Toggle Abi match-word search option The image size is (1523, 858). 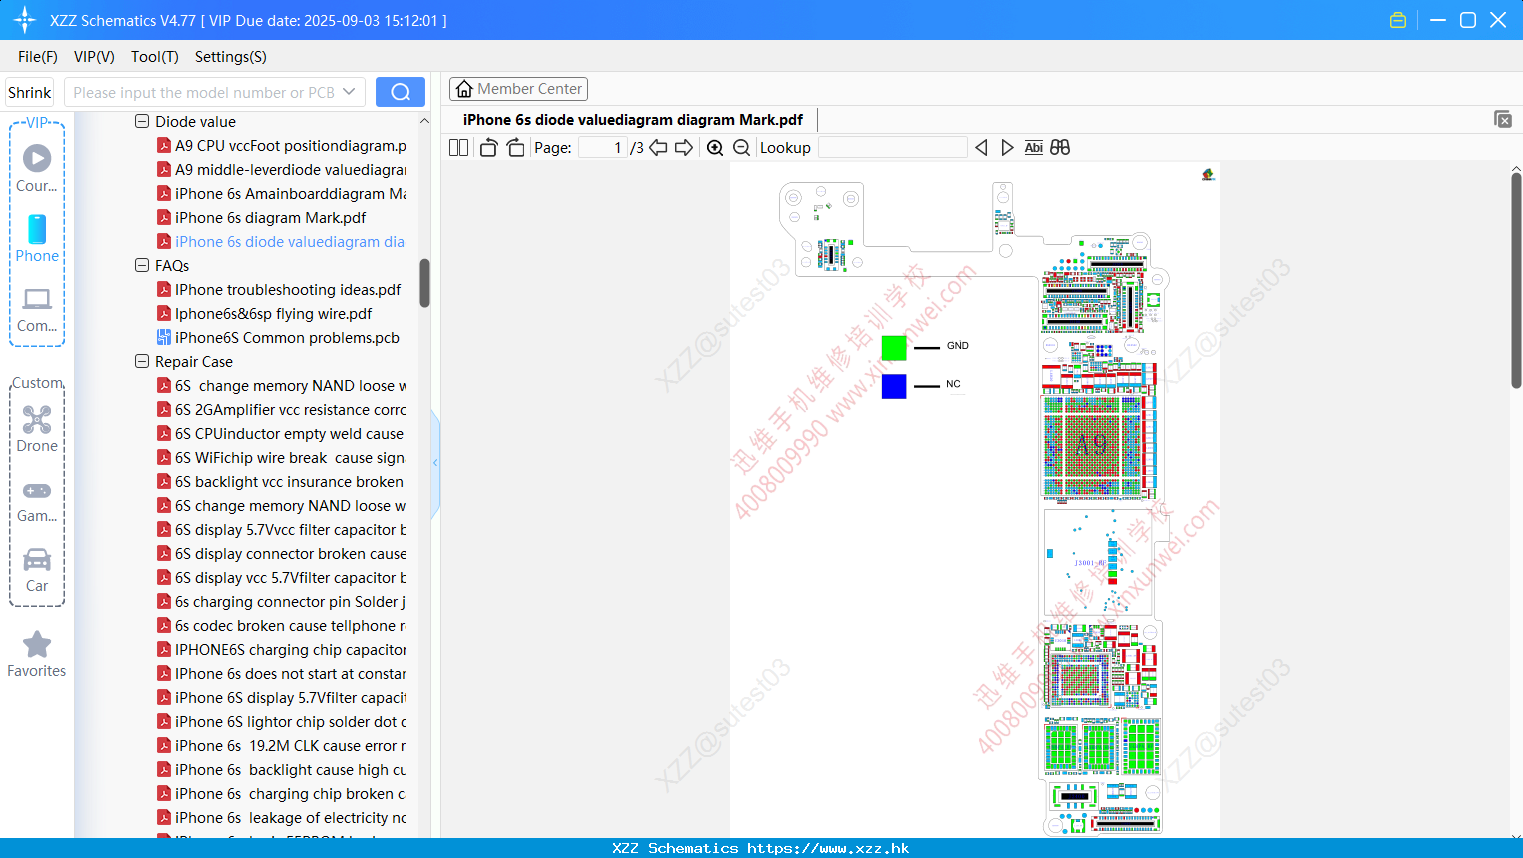1034,148
